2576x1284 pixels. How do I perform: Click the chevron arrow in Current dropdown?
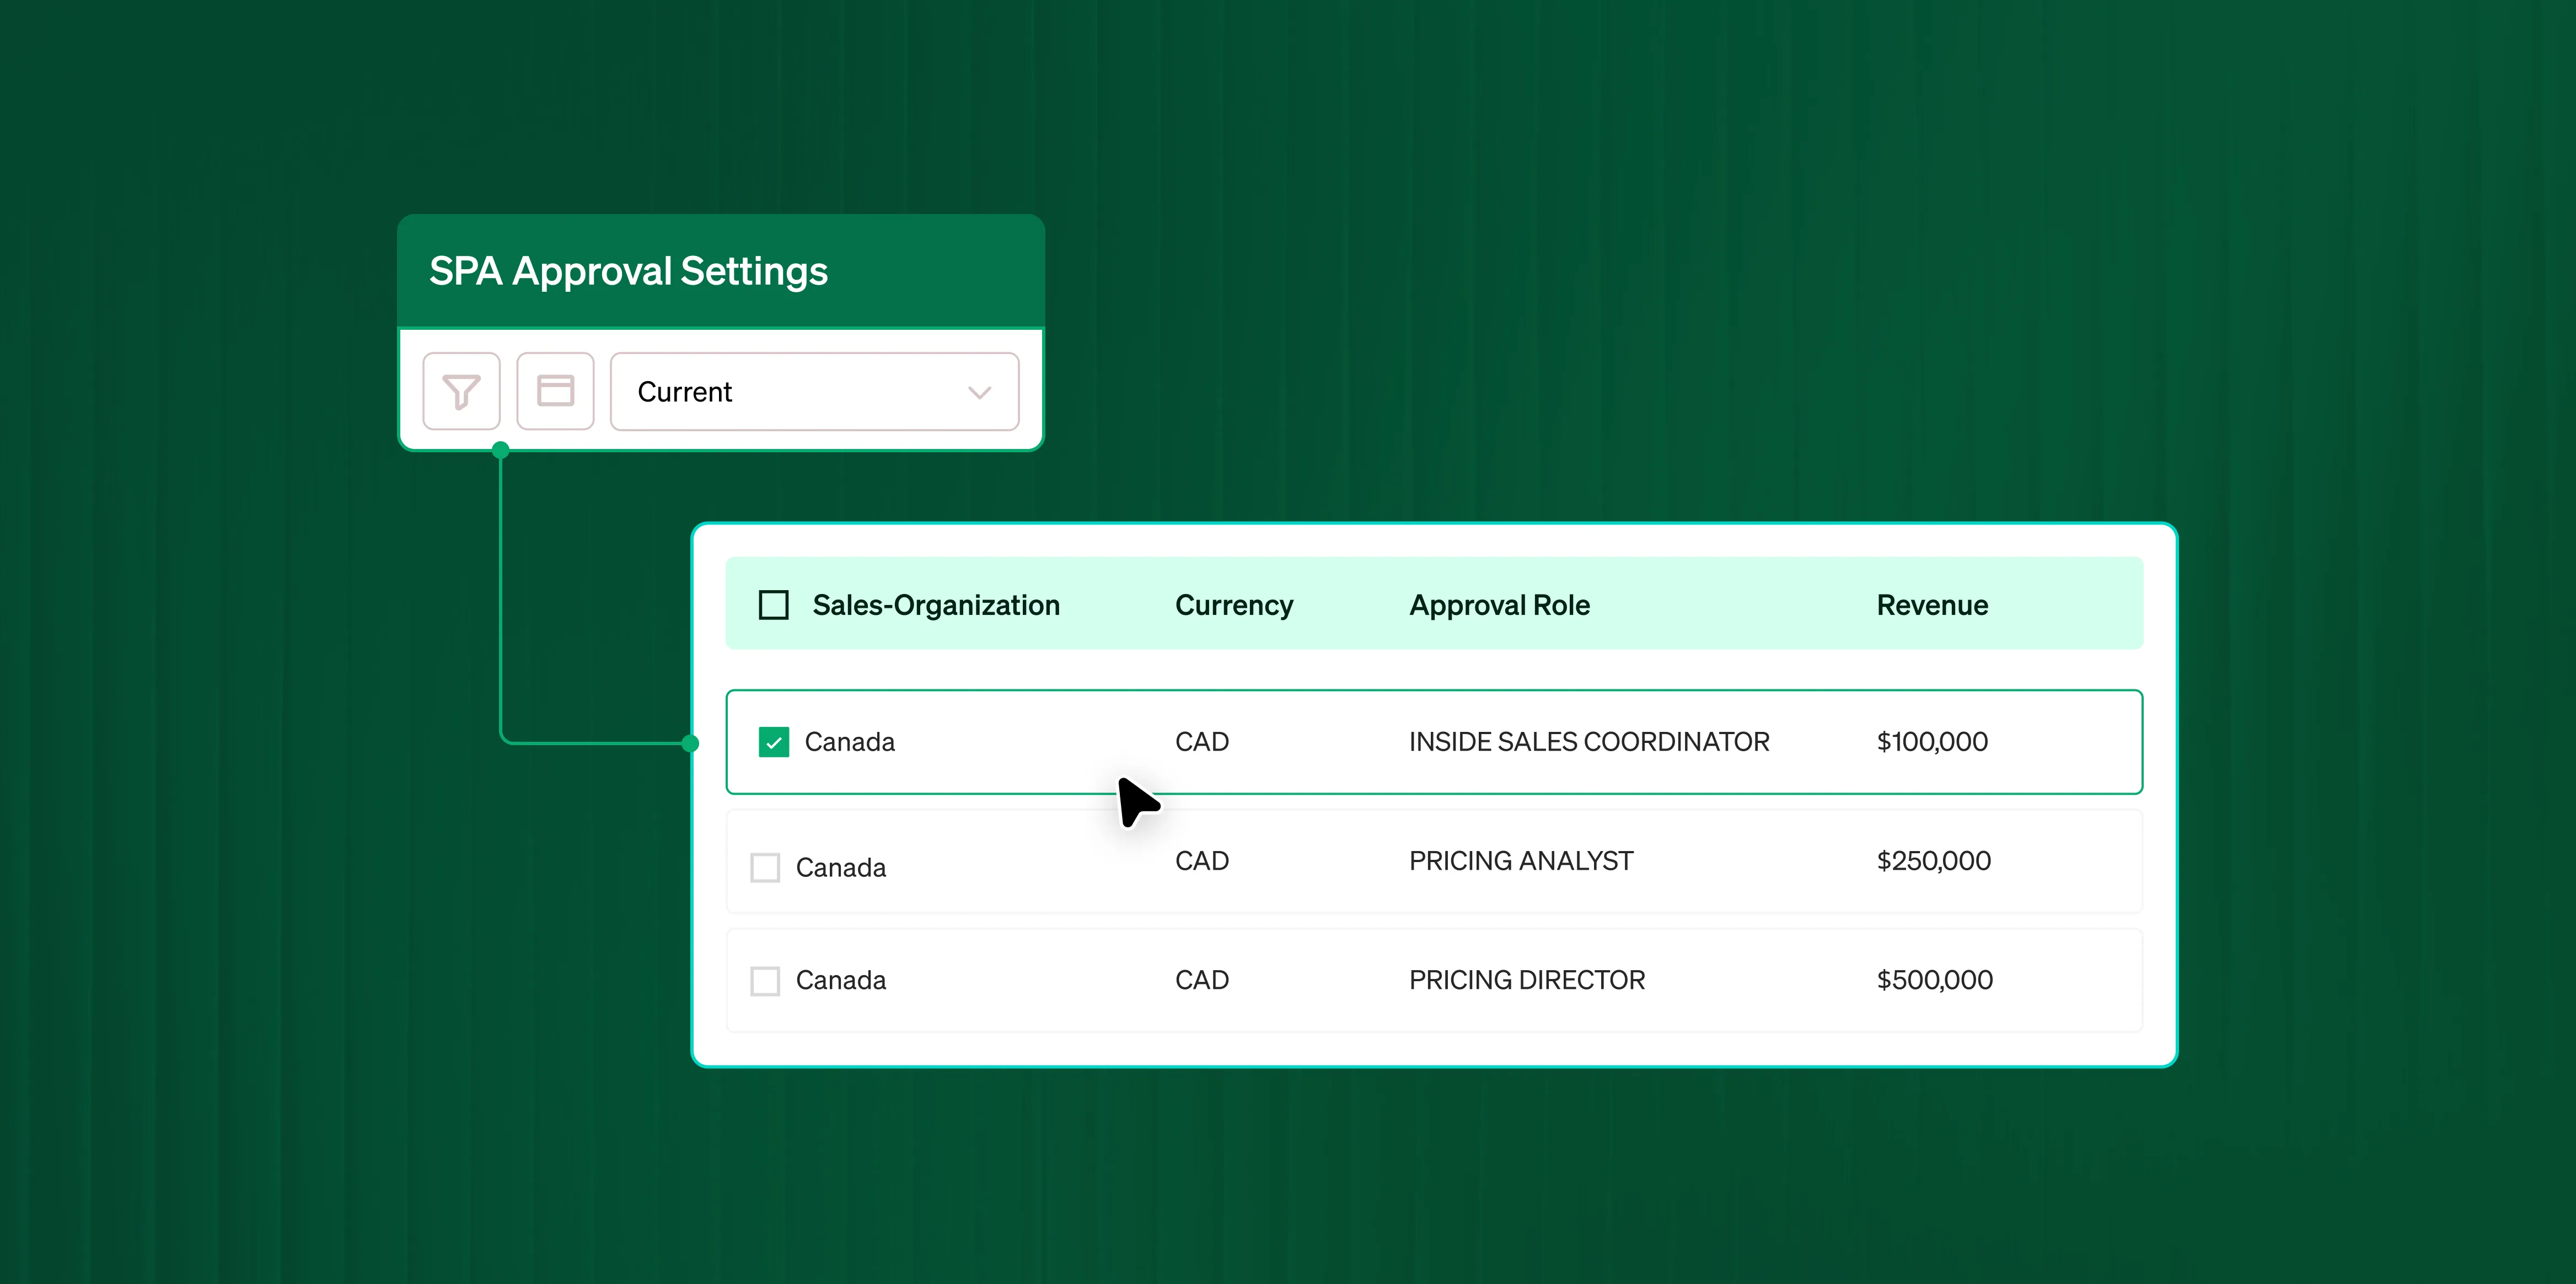tap(979, 392)
